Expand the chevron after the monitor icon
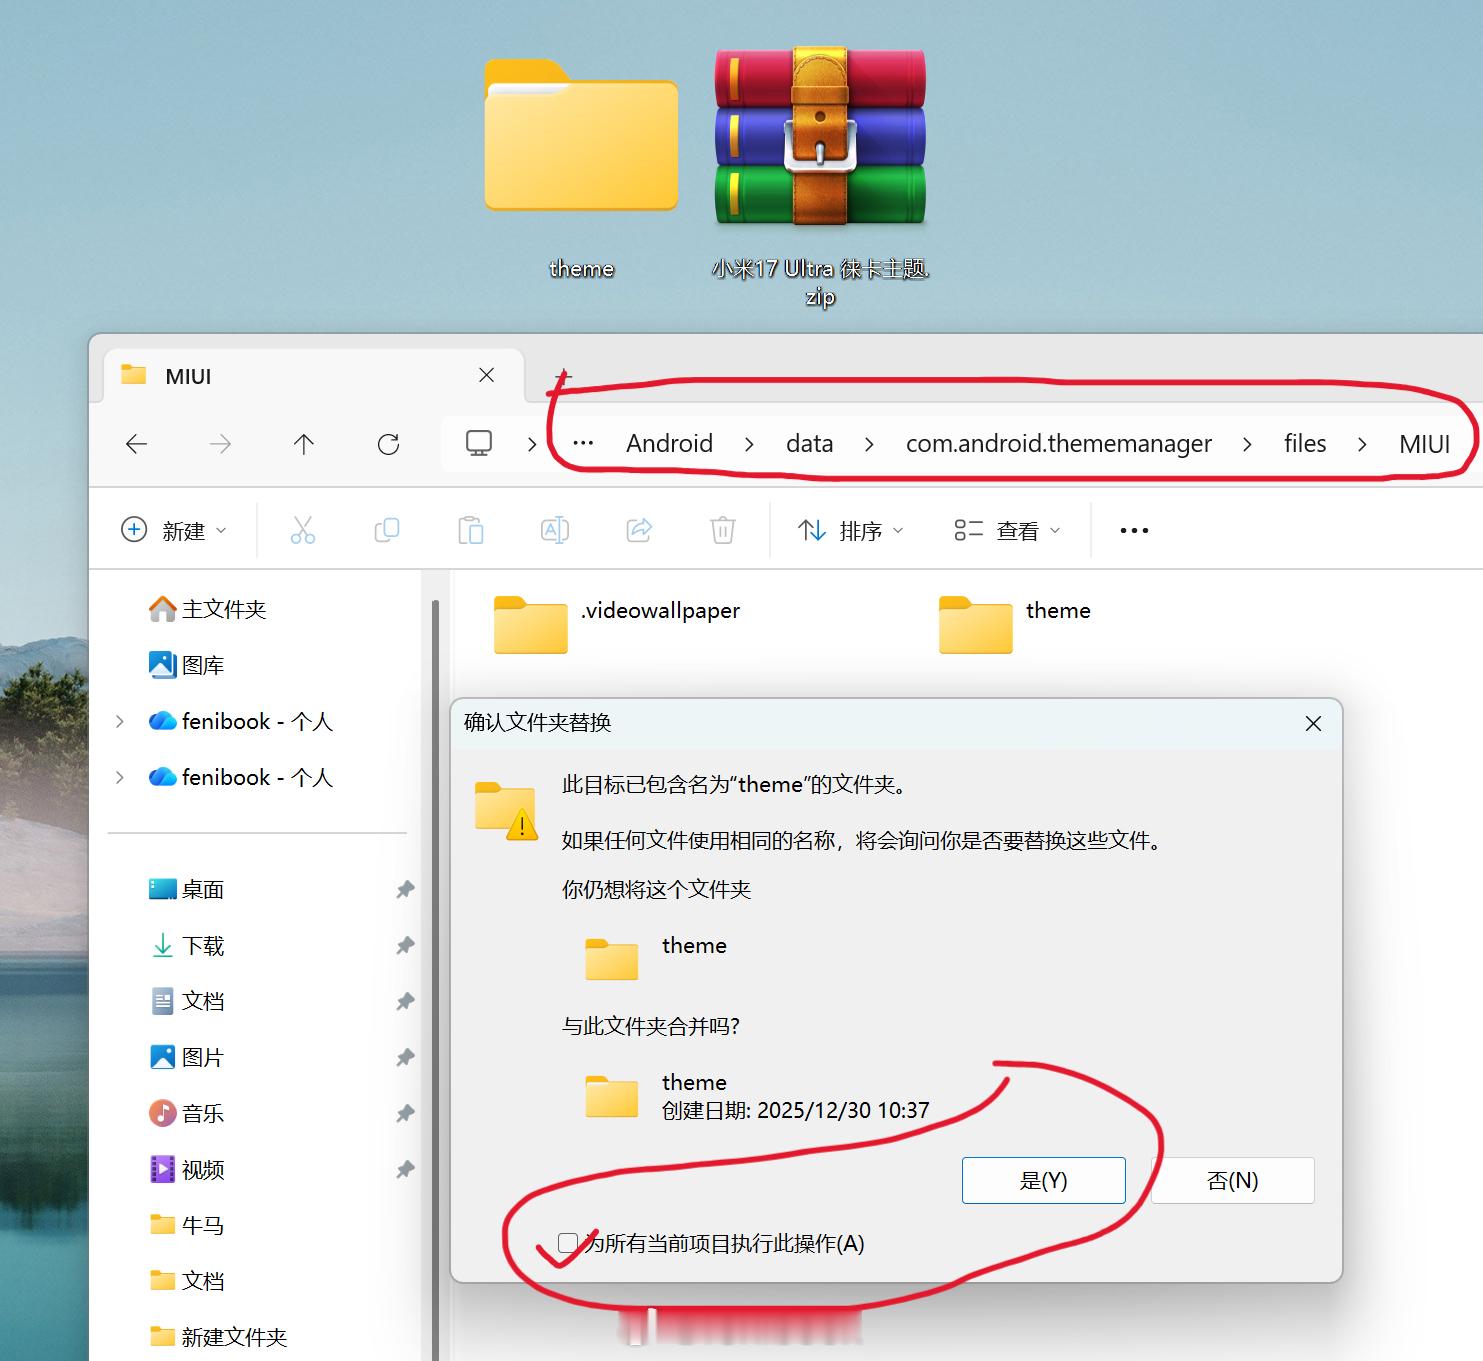1483x1361 pixels. click(x=532, y=444)
